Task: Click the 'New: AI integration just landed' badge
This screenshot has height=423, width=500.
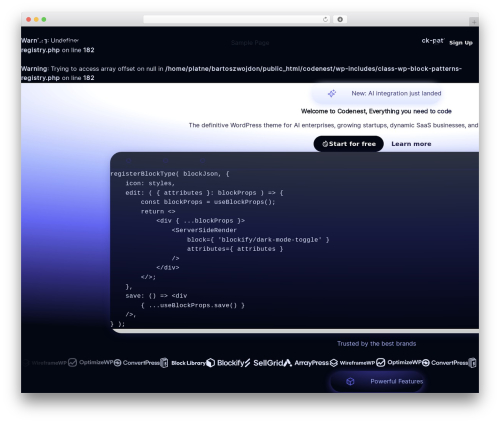Action: pos(377,93)
